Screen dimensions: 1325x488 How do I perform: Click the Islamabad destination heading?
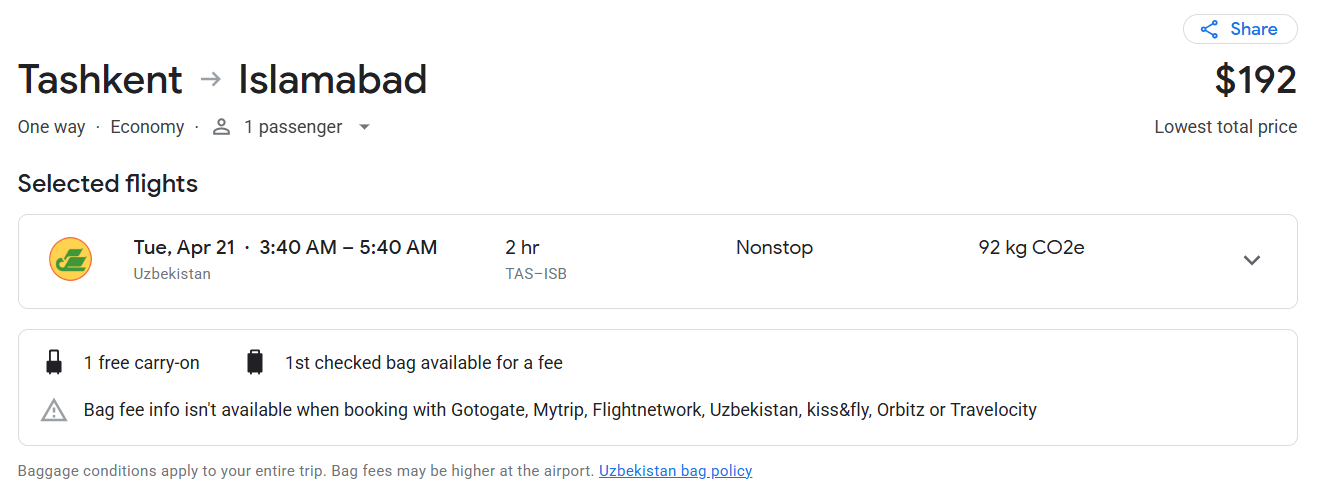[x=332, y=79]
